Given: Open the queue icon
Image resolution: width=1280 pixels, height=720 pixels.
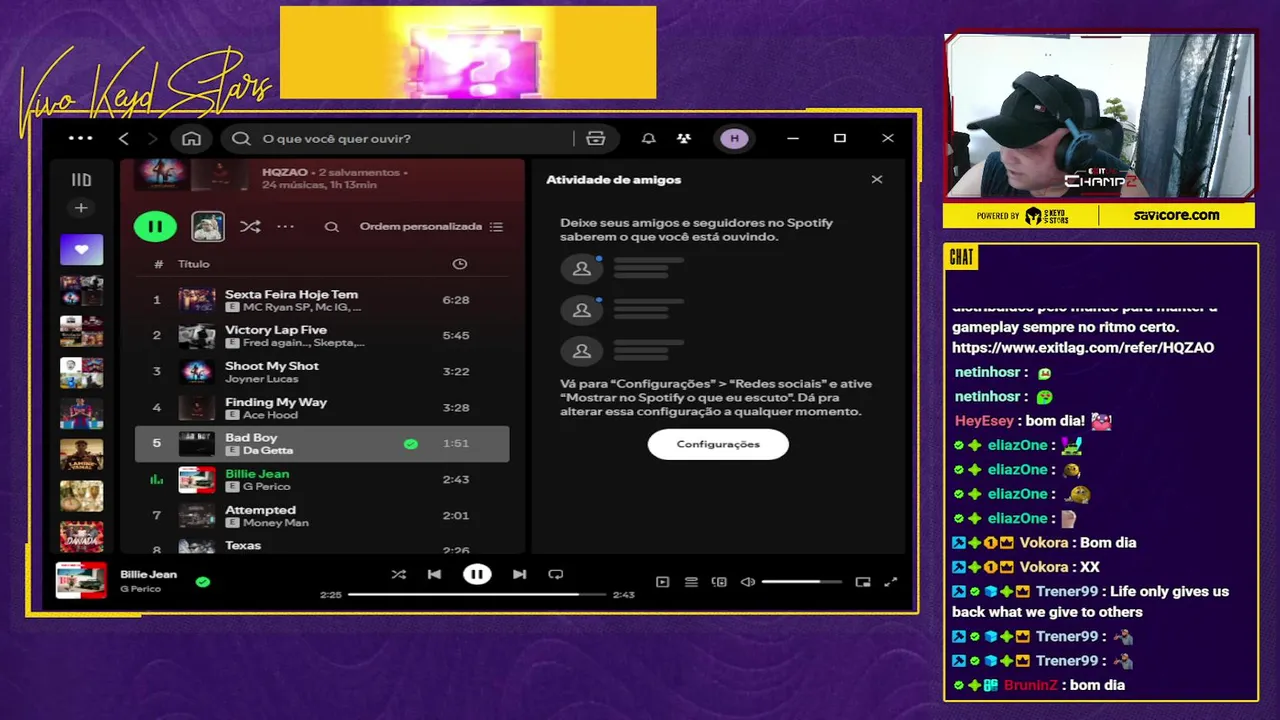Looking at the screenshot, I should point(691,582).
